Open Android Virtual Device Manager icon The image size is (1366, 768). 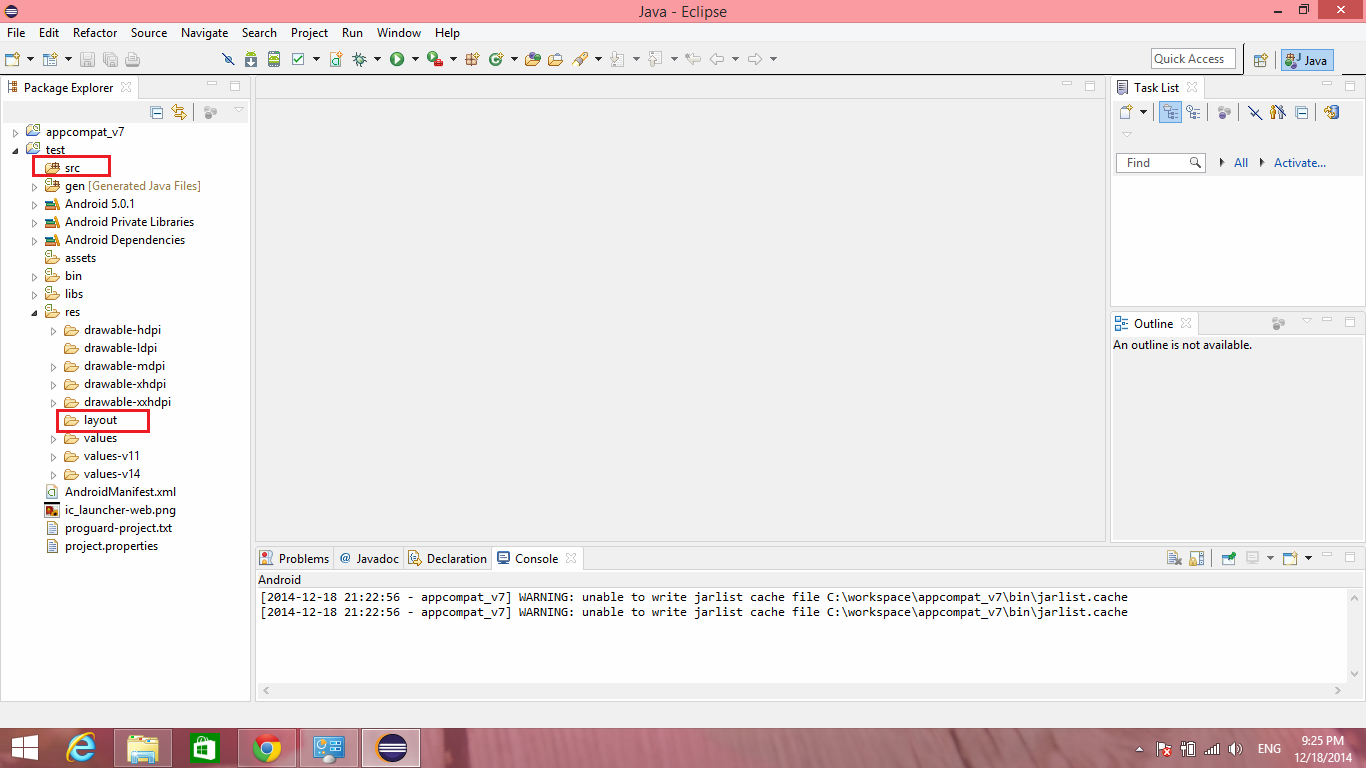pos(273,59)
